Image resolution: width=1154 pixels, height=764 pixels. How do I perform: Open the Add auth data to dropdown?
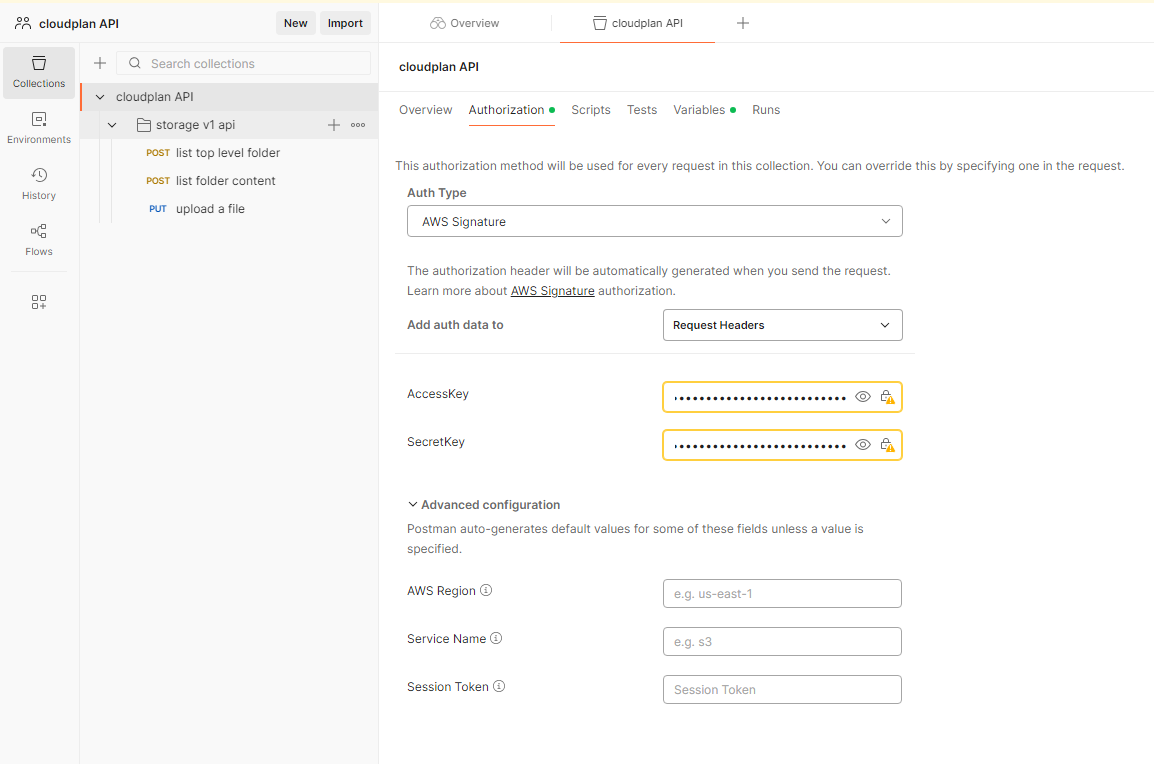point(782,325)
